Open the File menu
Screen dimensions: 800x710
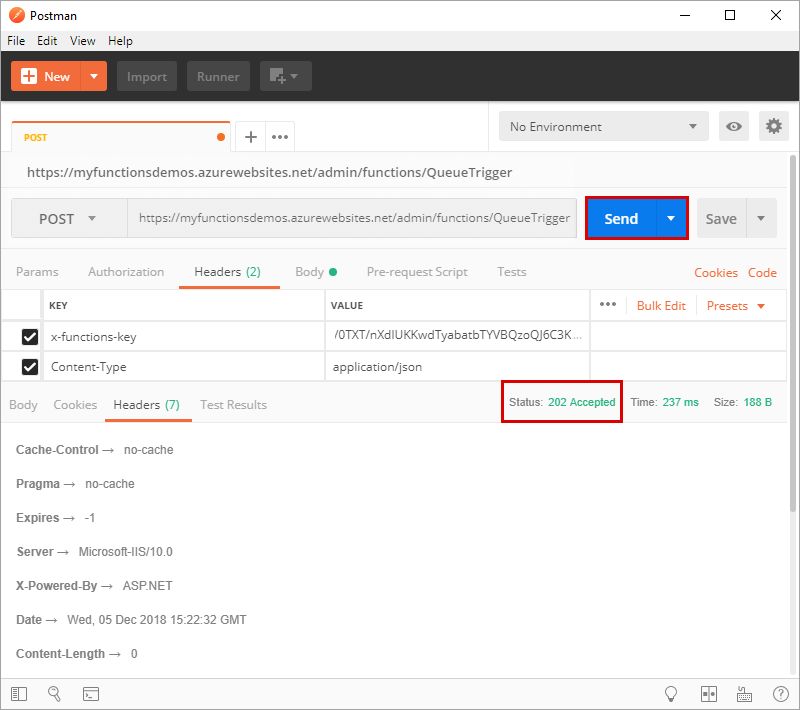click(16, 41)
